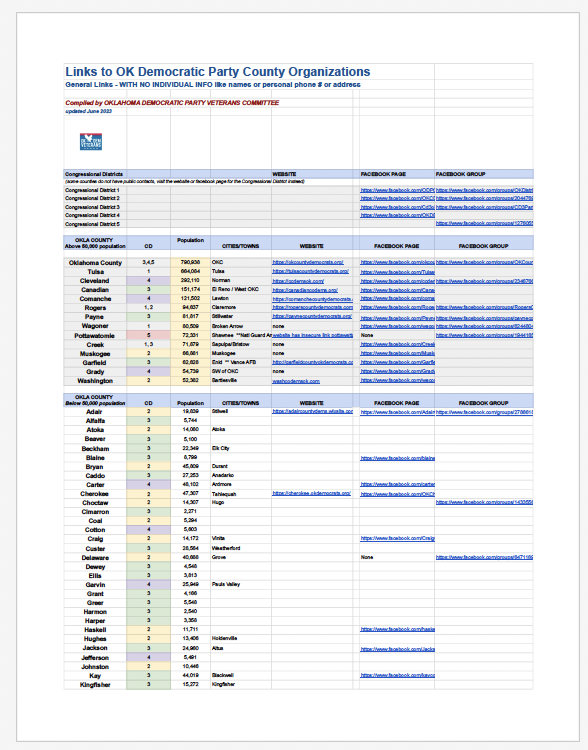Open Choctaw county Facebook group link
This screenshot has height=750, width=588.
[484, 502]
